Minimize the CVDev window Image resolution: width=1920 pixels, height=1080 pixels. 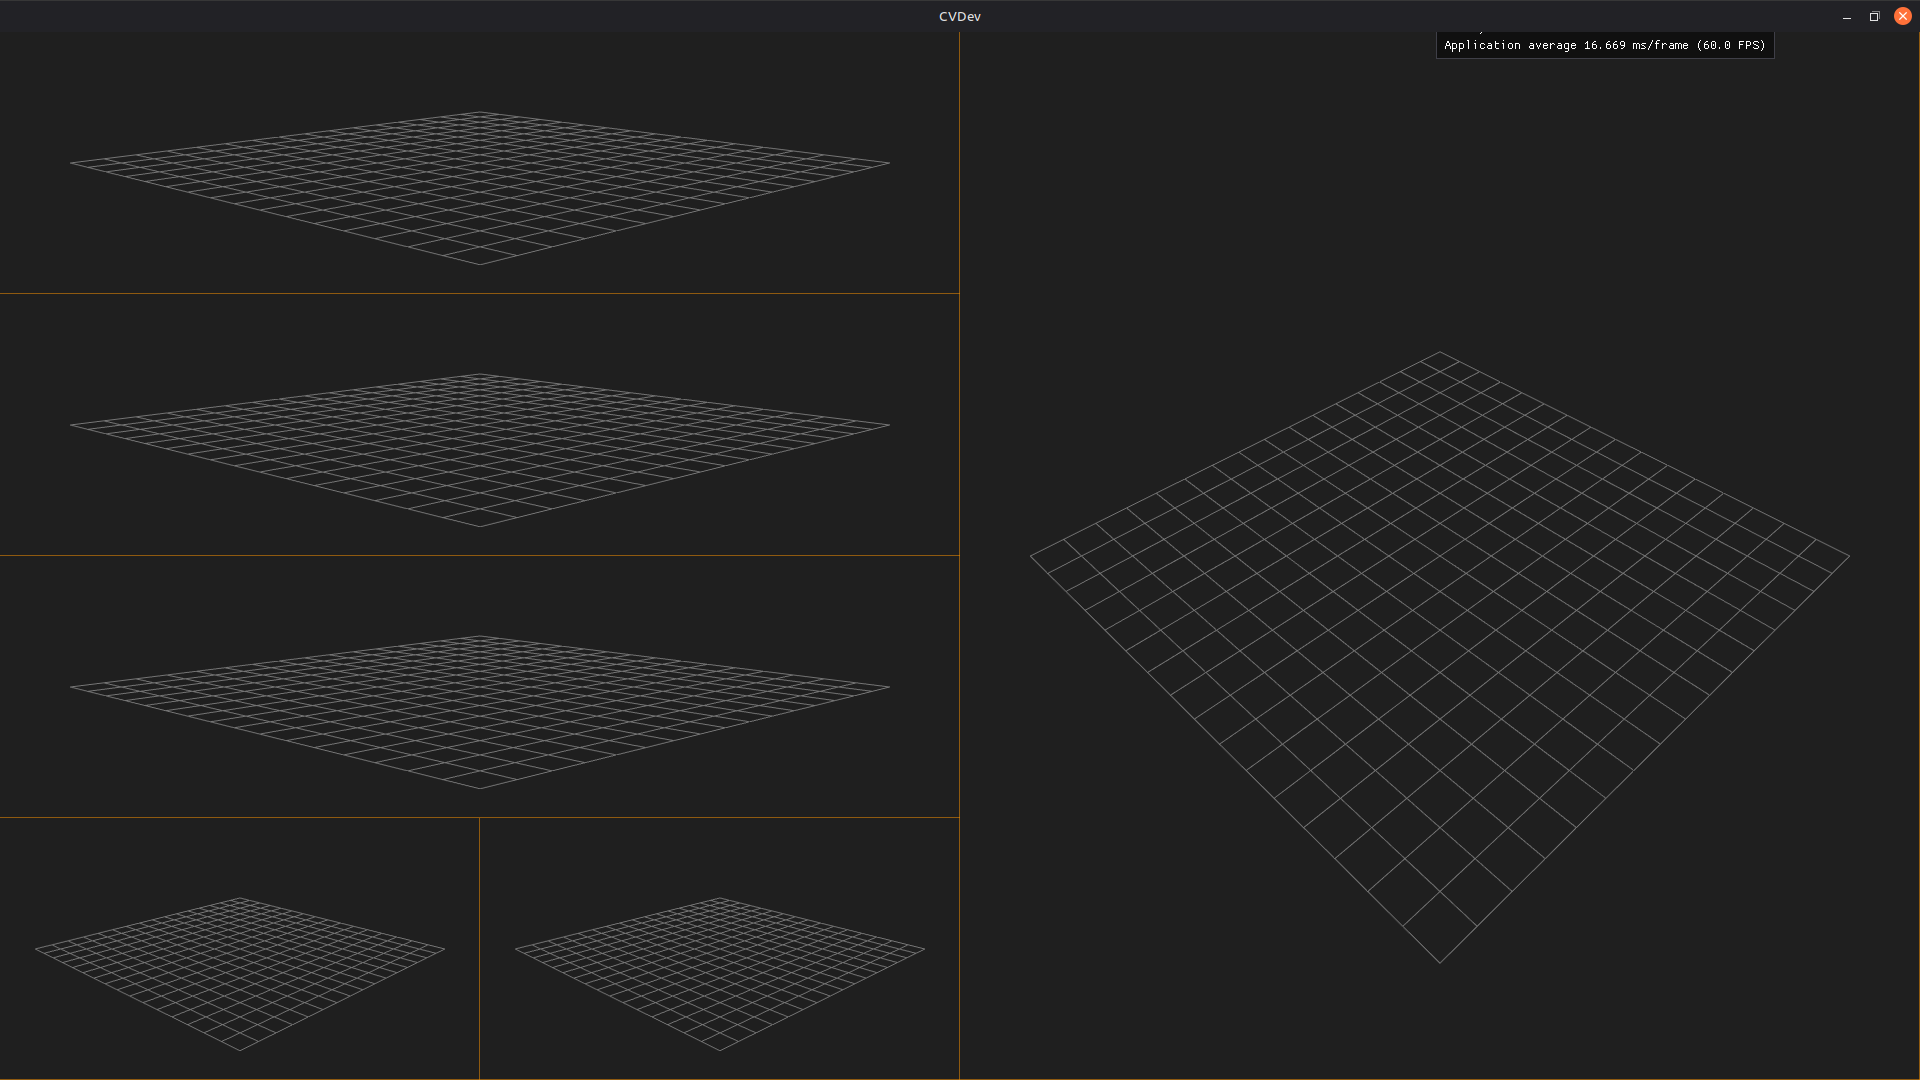1846,17
